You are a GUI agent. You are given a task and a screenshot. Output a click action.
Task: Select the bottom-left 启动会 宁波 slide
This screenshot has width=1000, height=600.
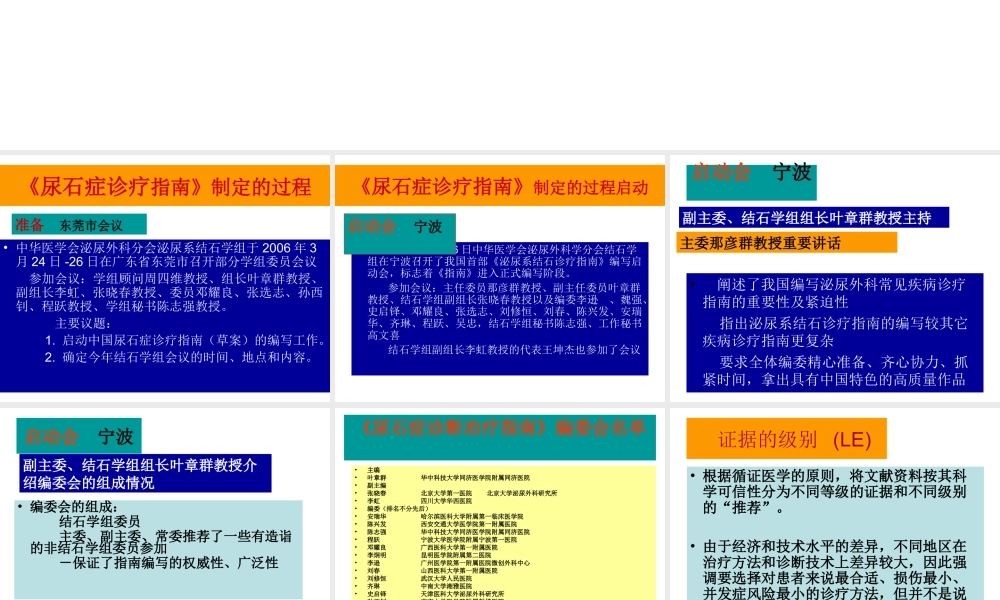pos(166,500)
